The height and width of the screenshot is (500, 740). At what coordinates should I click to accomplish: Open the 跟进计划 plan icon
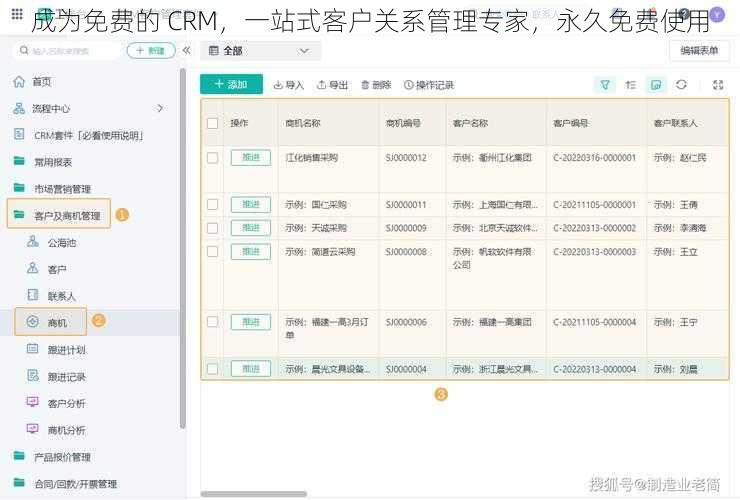coord(33,349)
